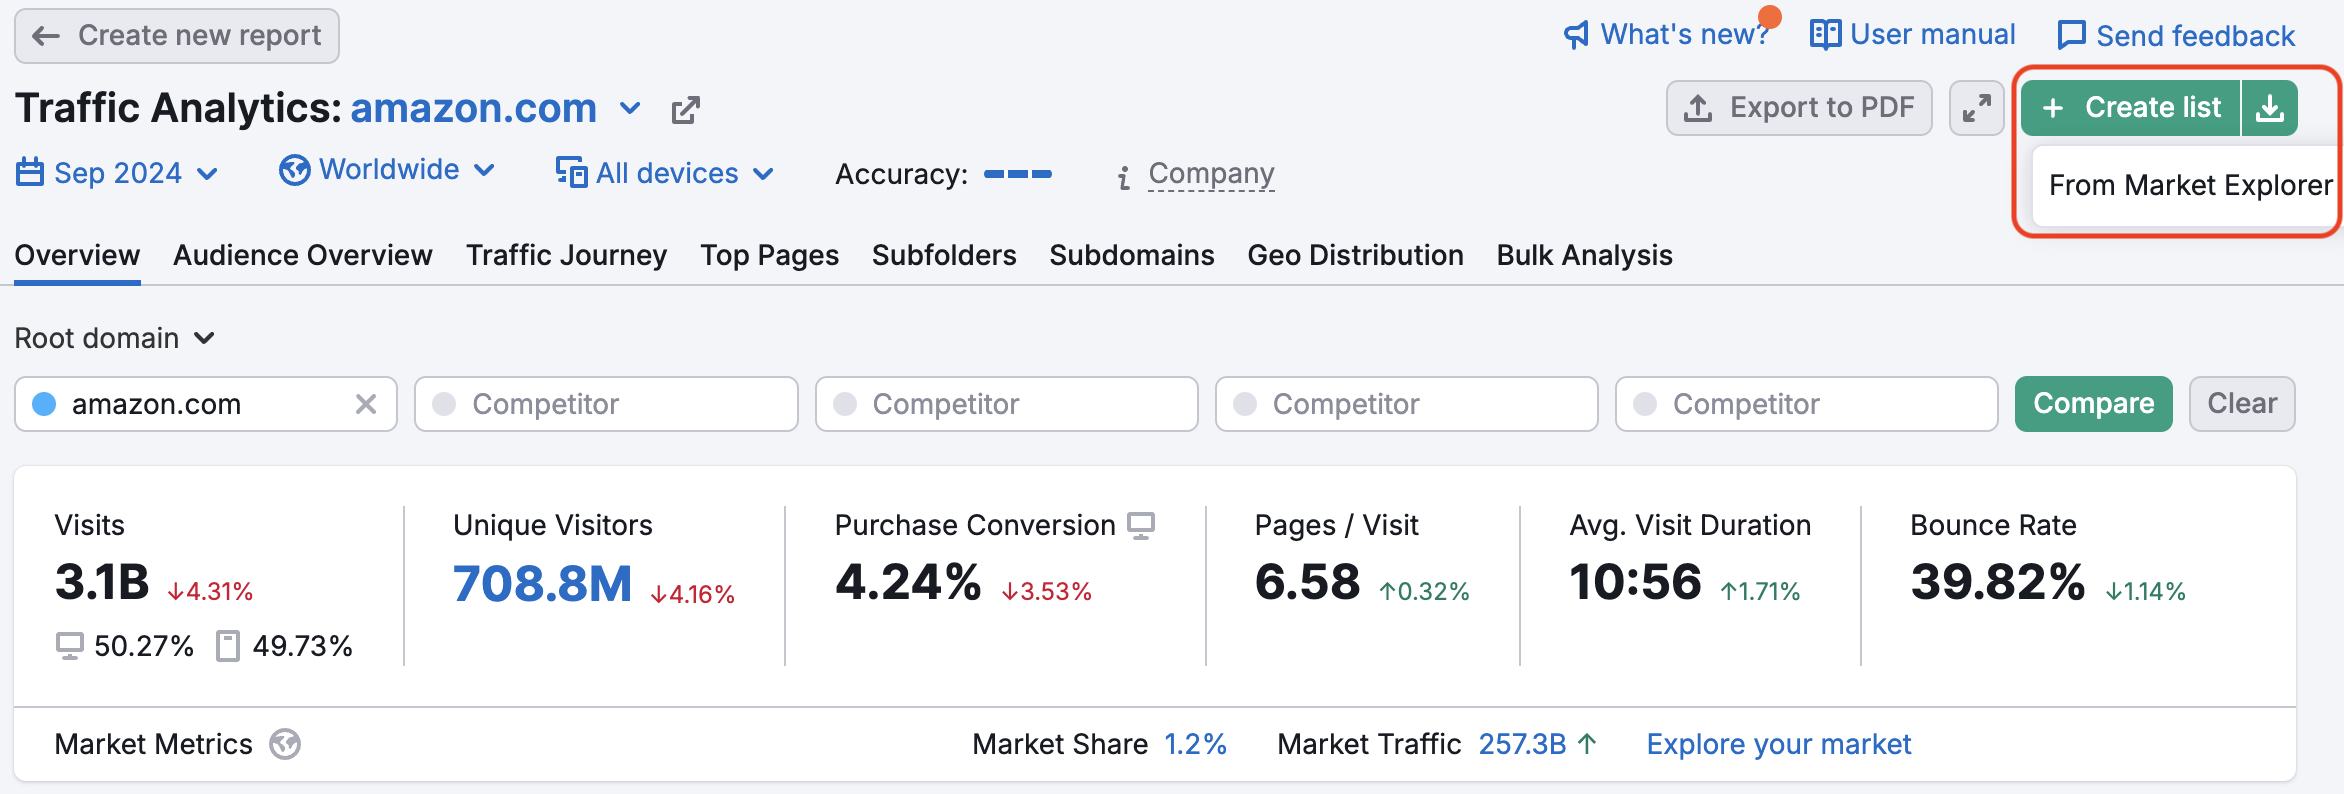The width and height of the screenshot is (2344, 794).
Task: Click the Clear button
Action: [x=2242, y=404]
